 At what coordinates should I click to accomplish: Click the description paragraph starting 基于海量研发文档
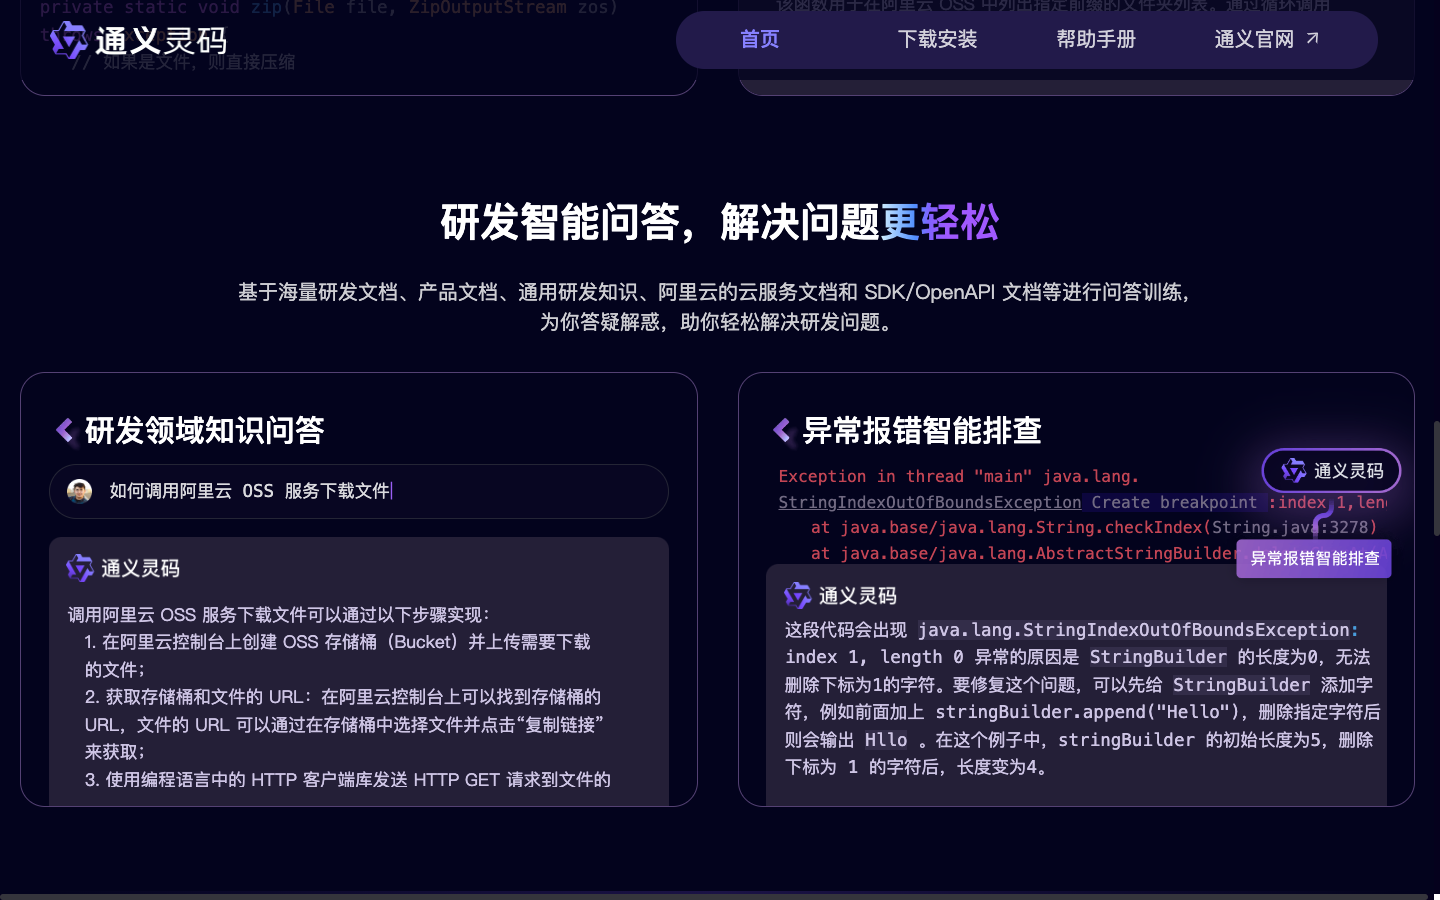716,306
